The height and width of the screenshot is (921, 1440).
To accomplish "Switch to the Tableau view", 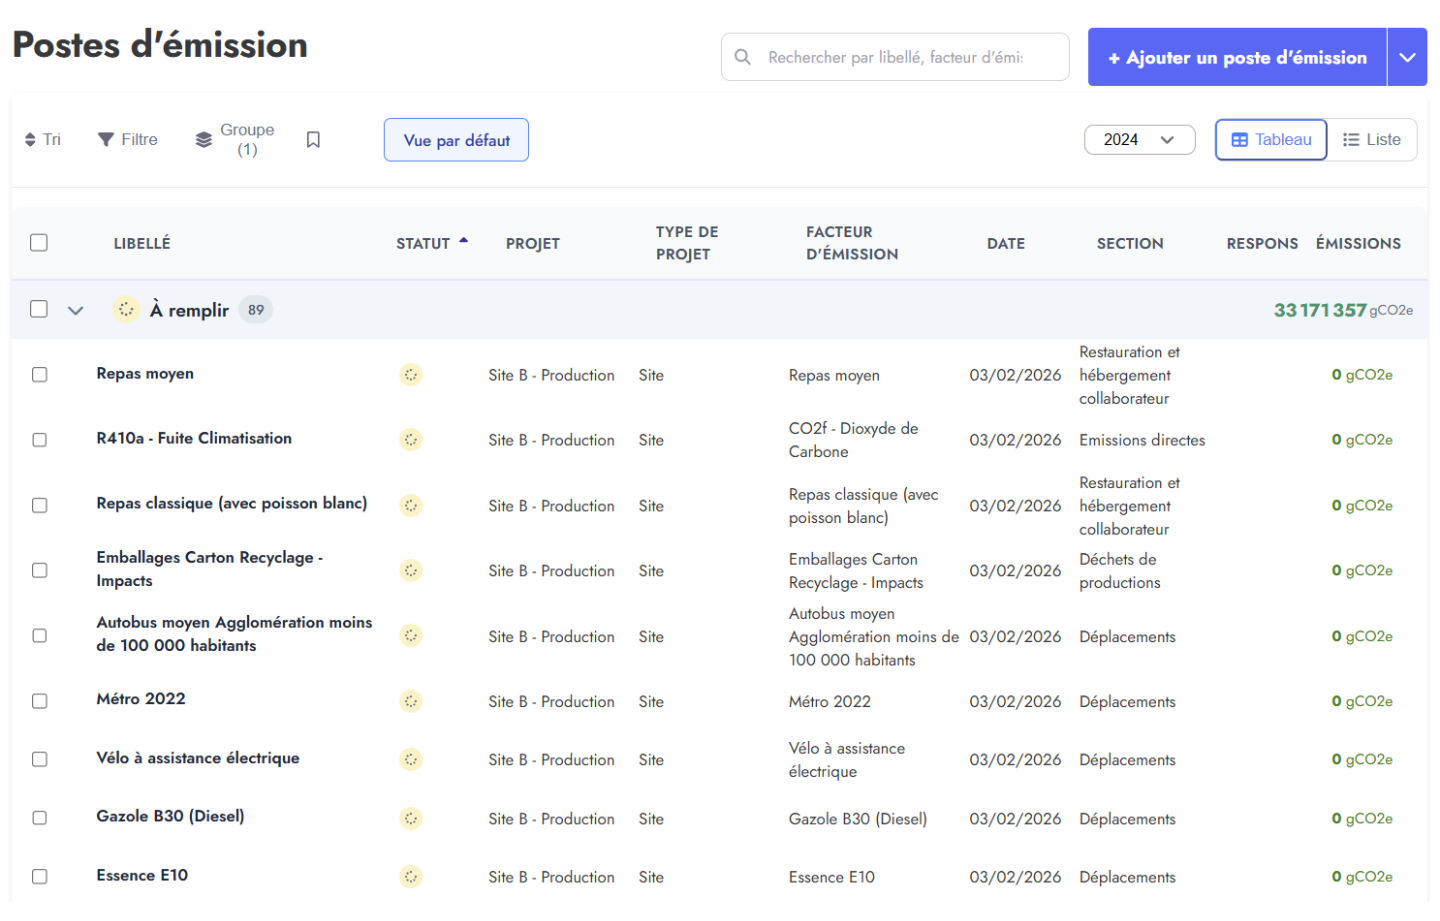I will pyautogui.click(x=1271, y=140).
